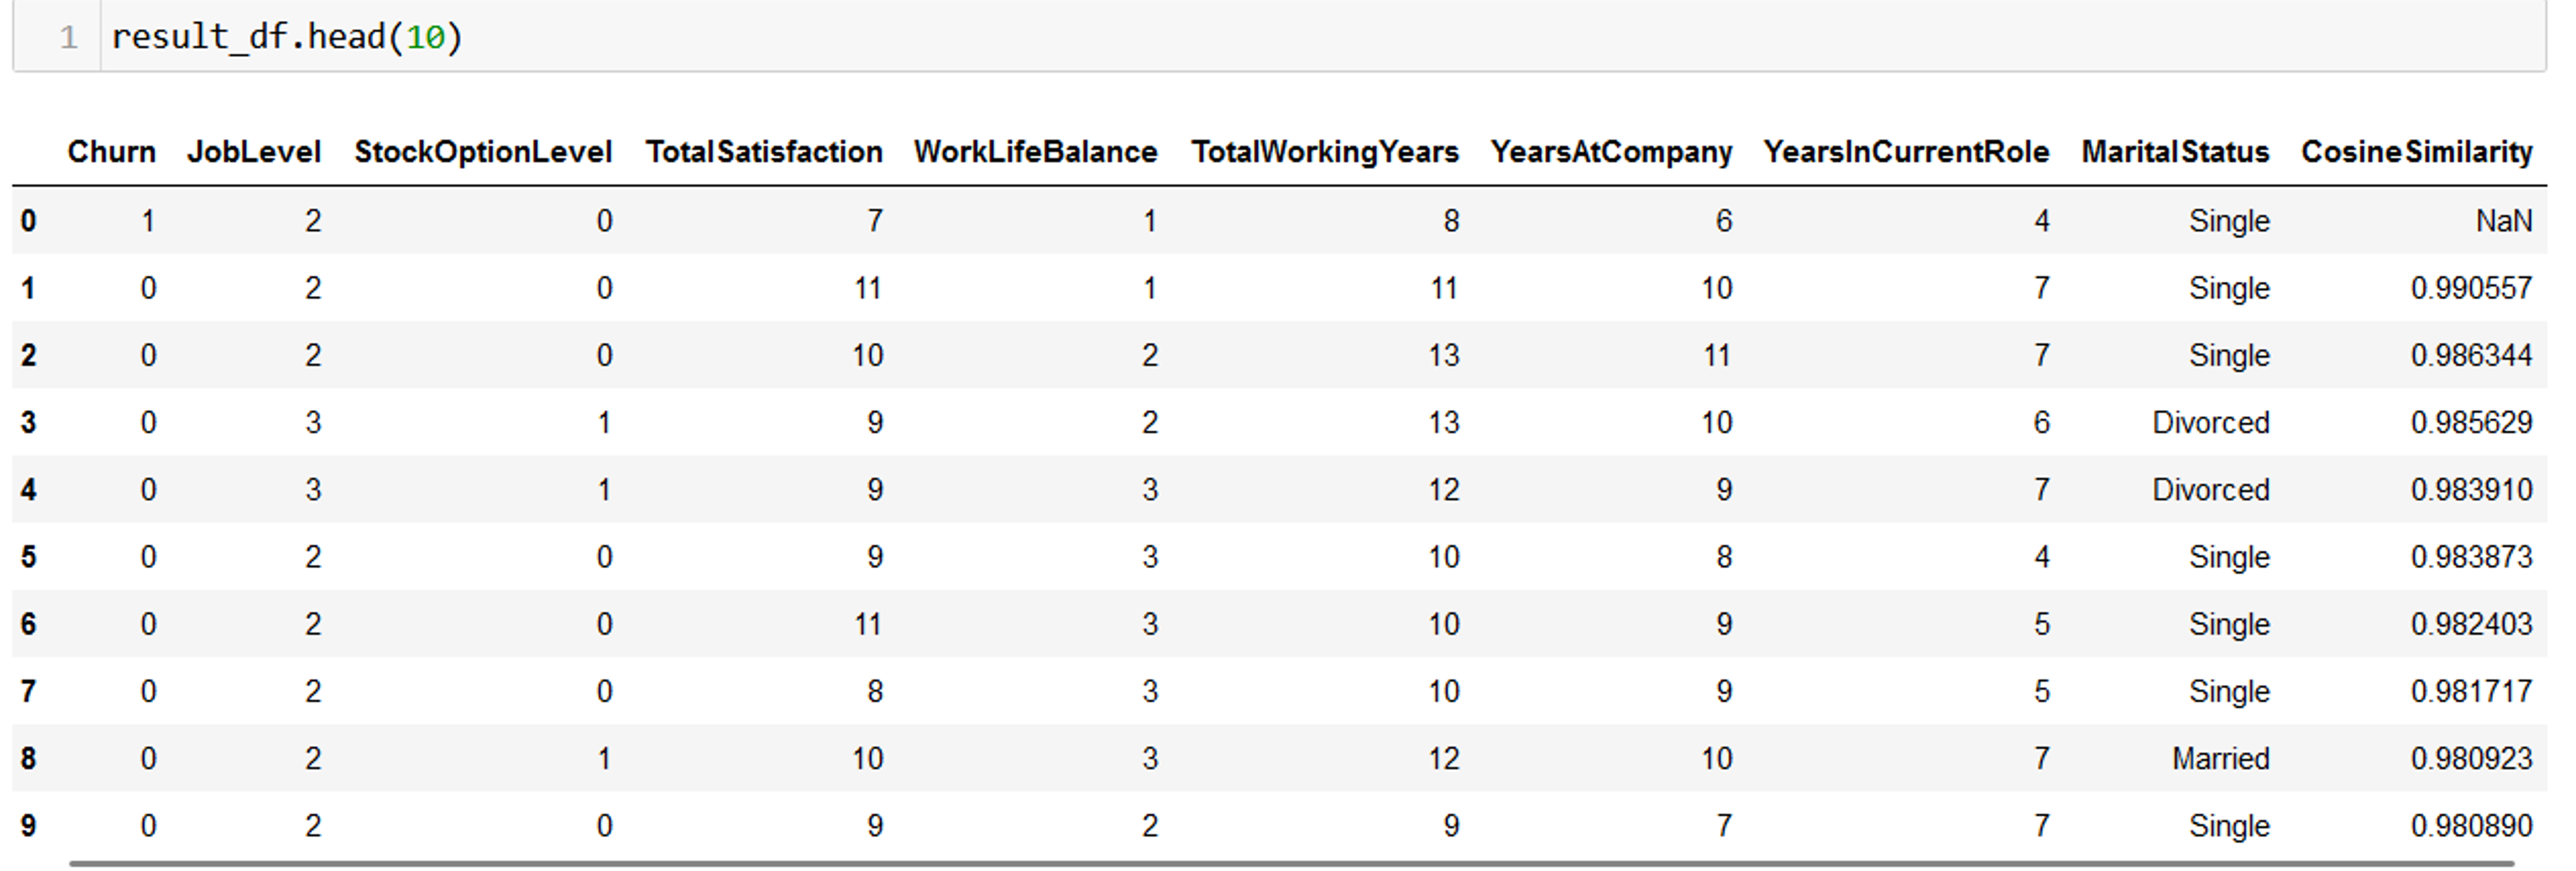Click the TotalWorkingYears column header
This screenshot has width=2576, height=871.
click(x=1325, y=152)
